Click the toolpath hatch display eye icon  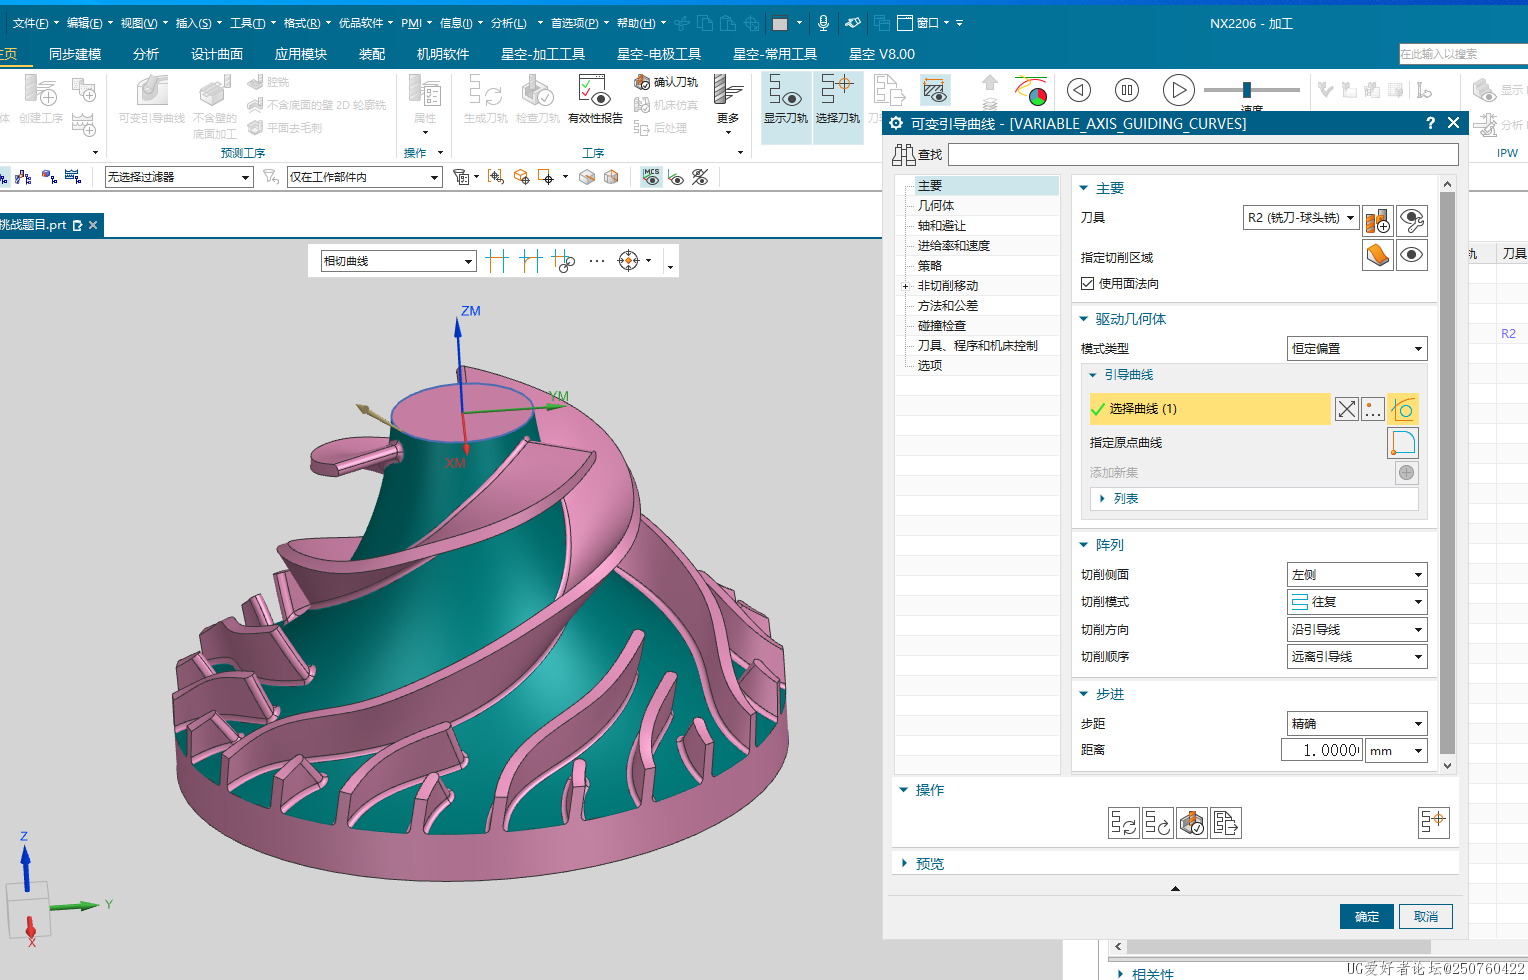click(x=935, y=91)
